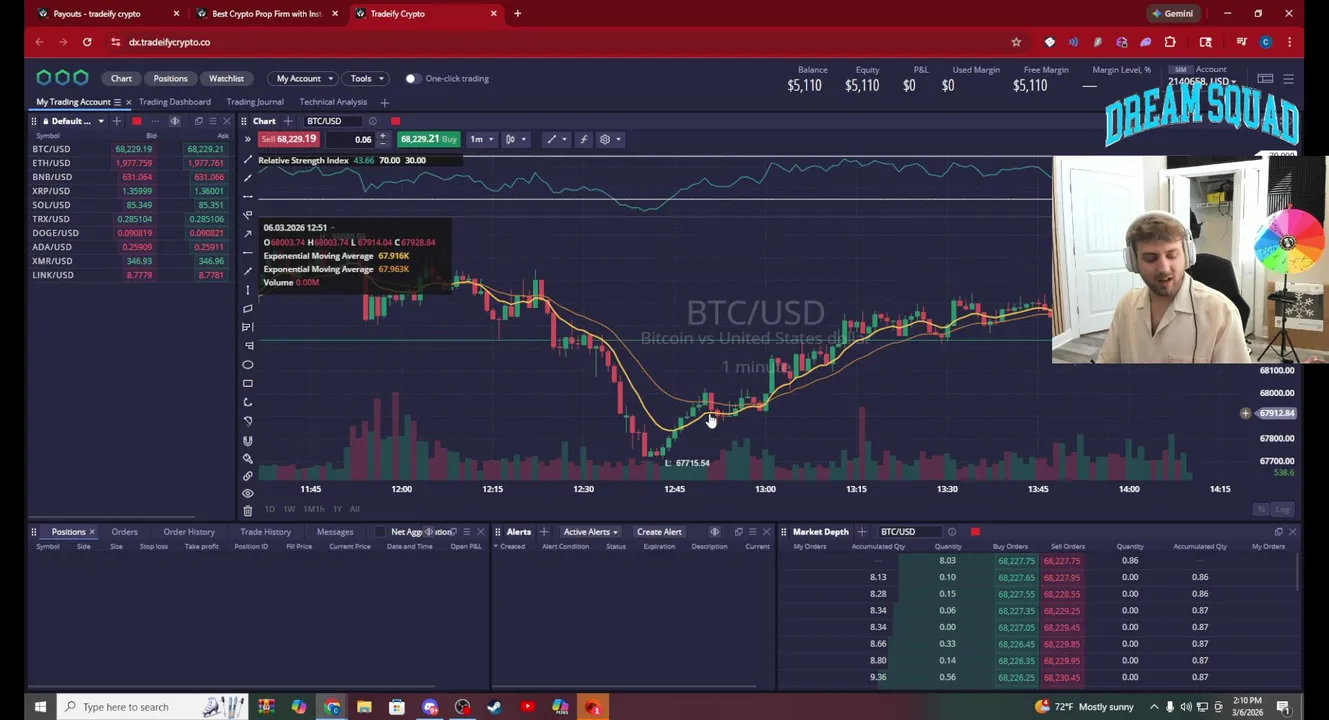The width and height of the screenshot is (1329, 720).
Task: Select the ellipse drawing tool
Action: click(248, 364)
